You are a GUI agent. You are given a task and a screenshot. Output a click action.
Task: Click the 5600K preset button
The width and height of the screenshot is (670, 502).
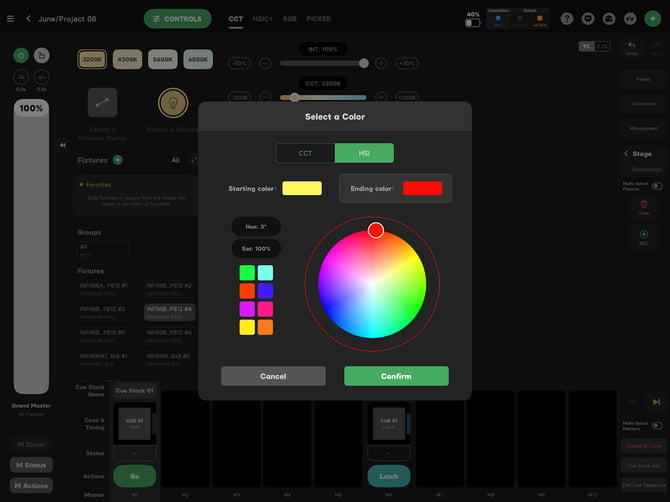(162, 59)
